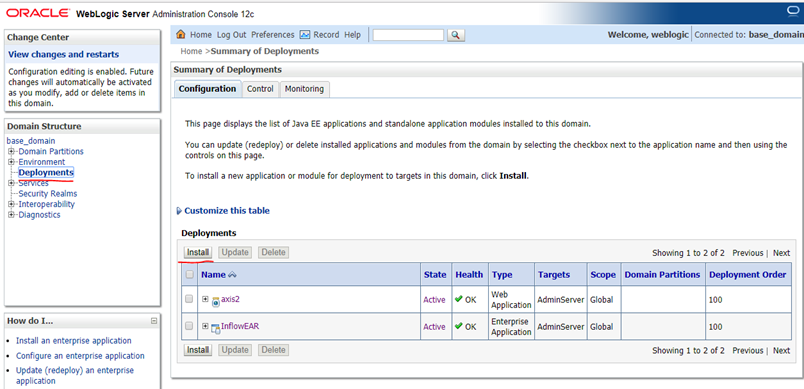
Task: Click the Name column sort arrow icon
Action: [232, 275]
